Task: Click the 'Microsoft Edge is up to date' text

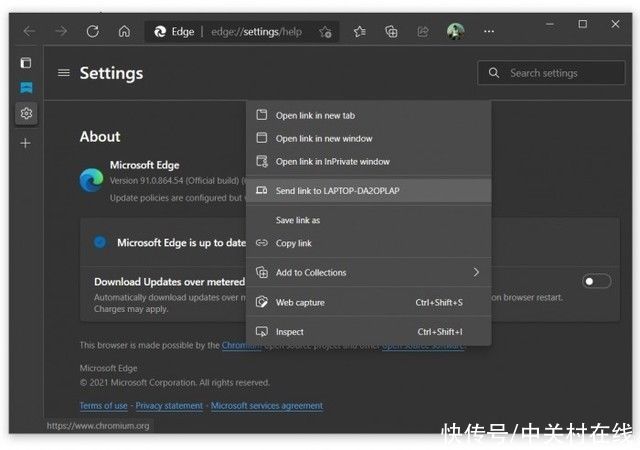Action: 181,243
